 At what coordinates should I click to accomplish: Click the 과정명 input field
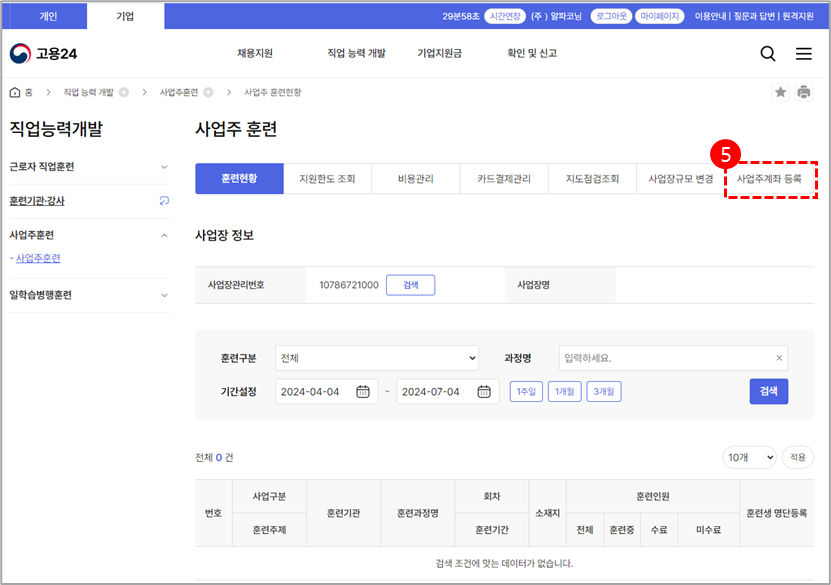[x=665, y=358]
